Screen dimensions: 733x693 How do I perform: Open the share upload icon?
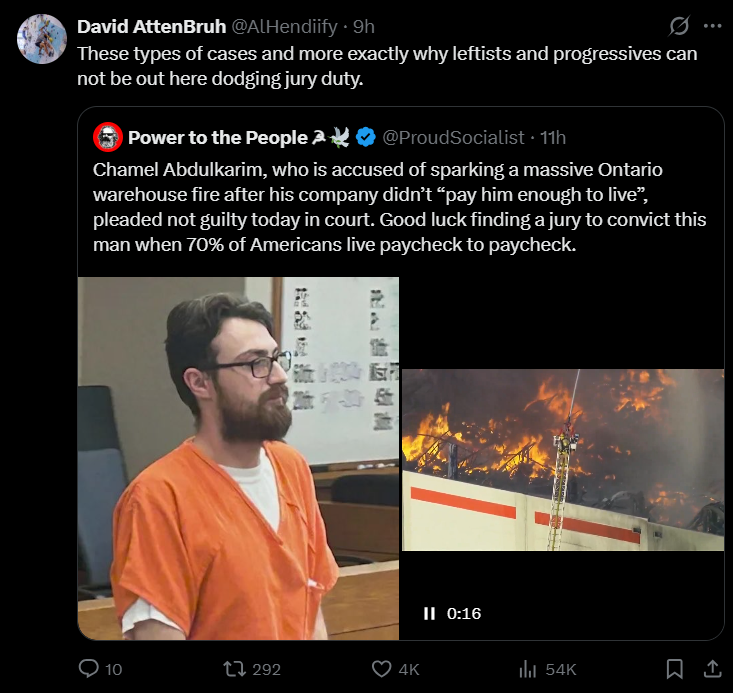coord(712,669)
